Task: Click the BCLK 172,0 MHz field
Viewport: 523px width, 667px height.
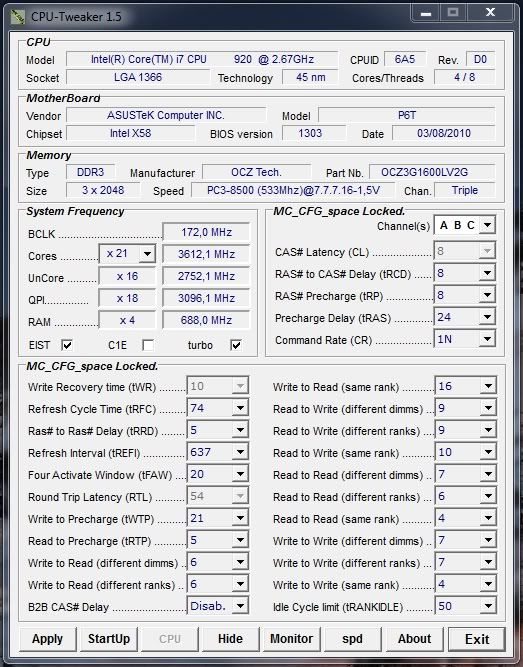Action: [x=206, y=232]
